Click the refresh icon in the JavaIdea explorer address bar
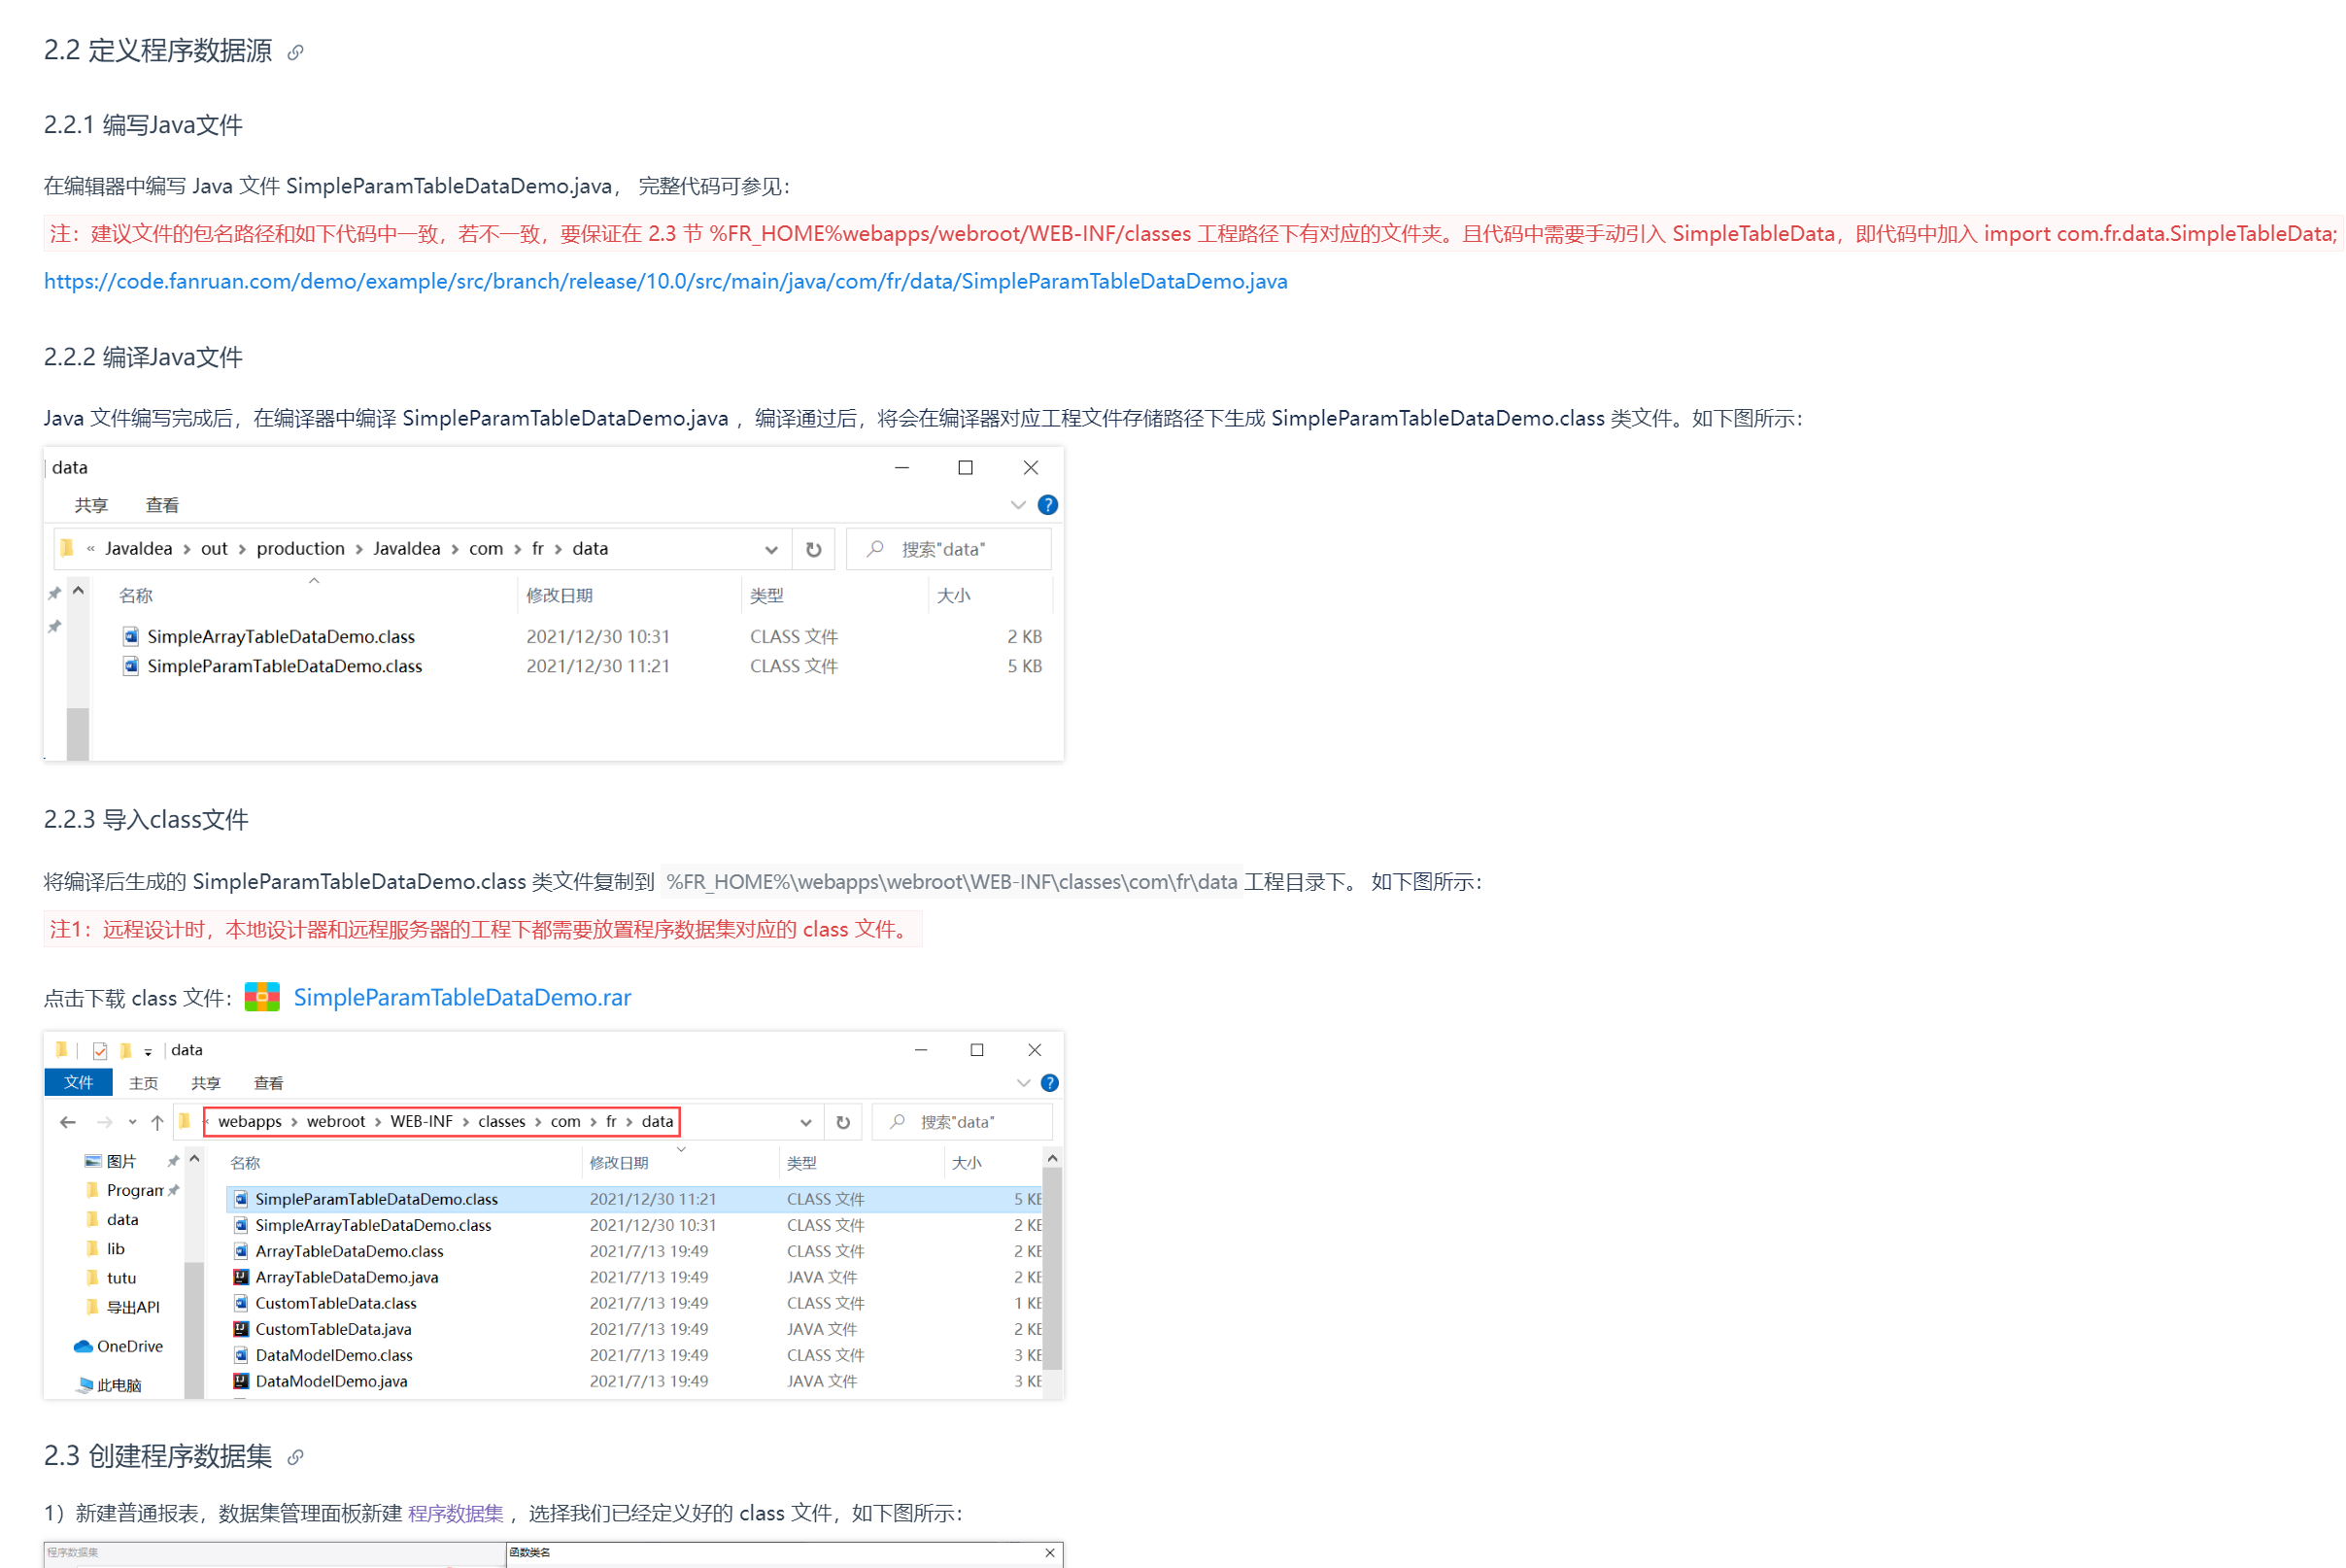Viewport: 2346px width, 1568px height. click(814, 549)
